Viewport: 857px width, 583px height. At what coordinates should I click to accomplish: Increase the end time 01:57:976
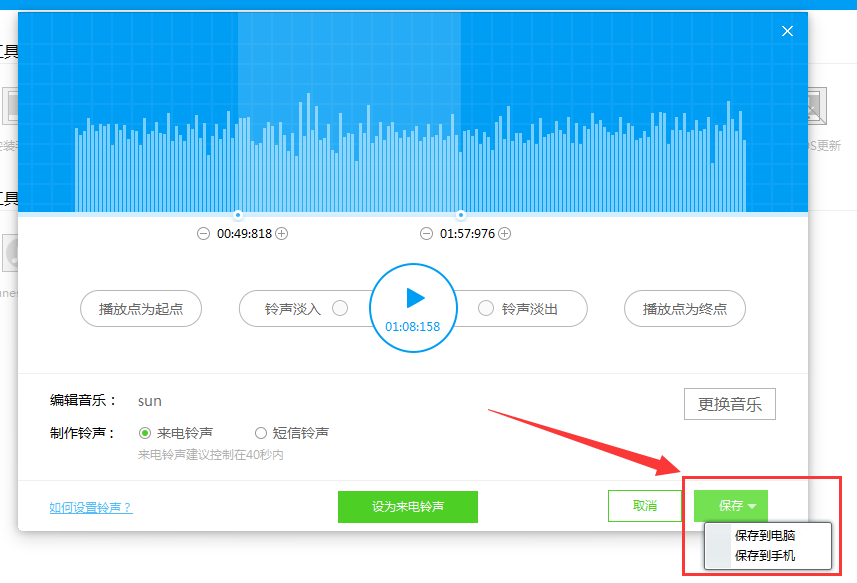[x=505, y=233]
